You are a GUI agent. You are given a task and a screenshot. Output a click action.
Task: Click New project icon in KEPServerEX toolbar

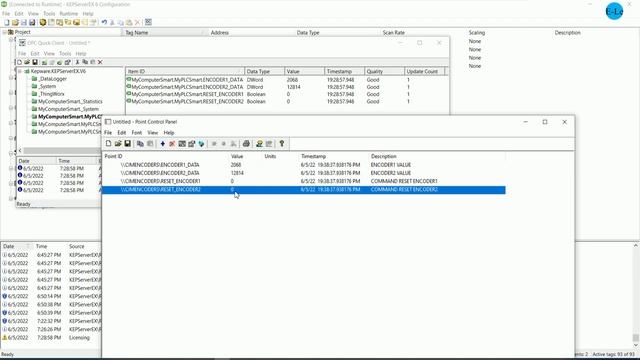coord(7,22)
